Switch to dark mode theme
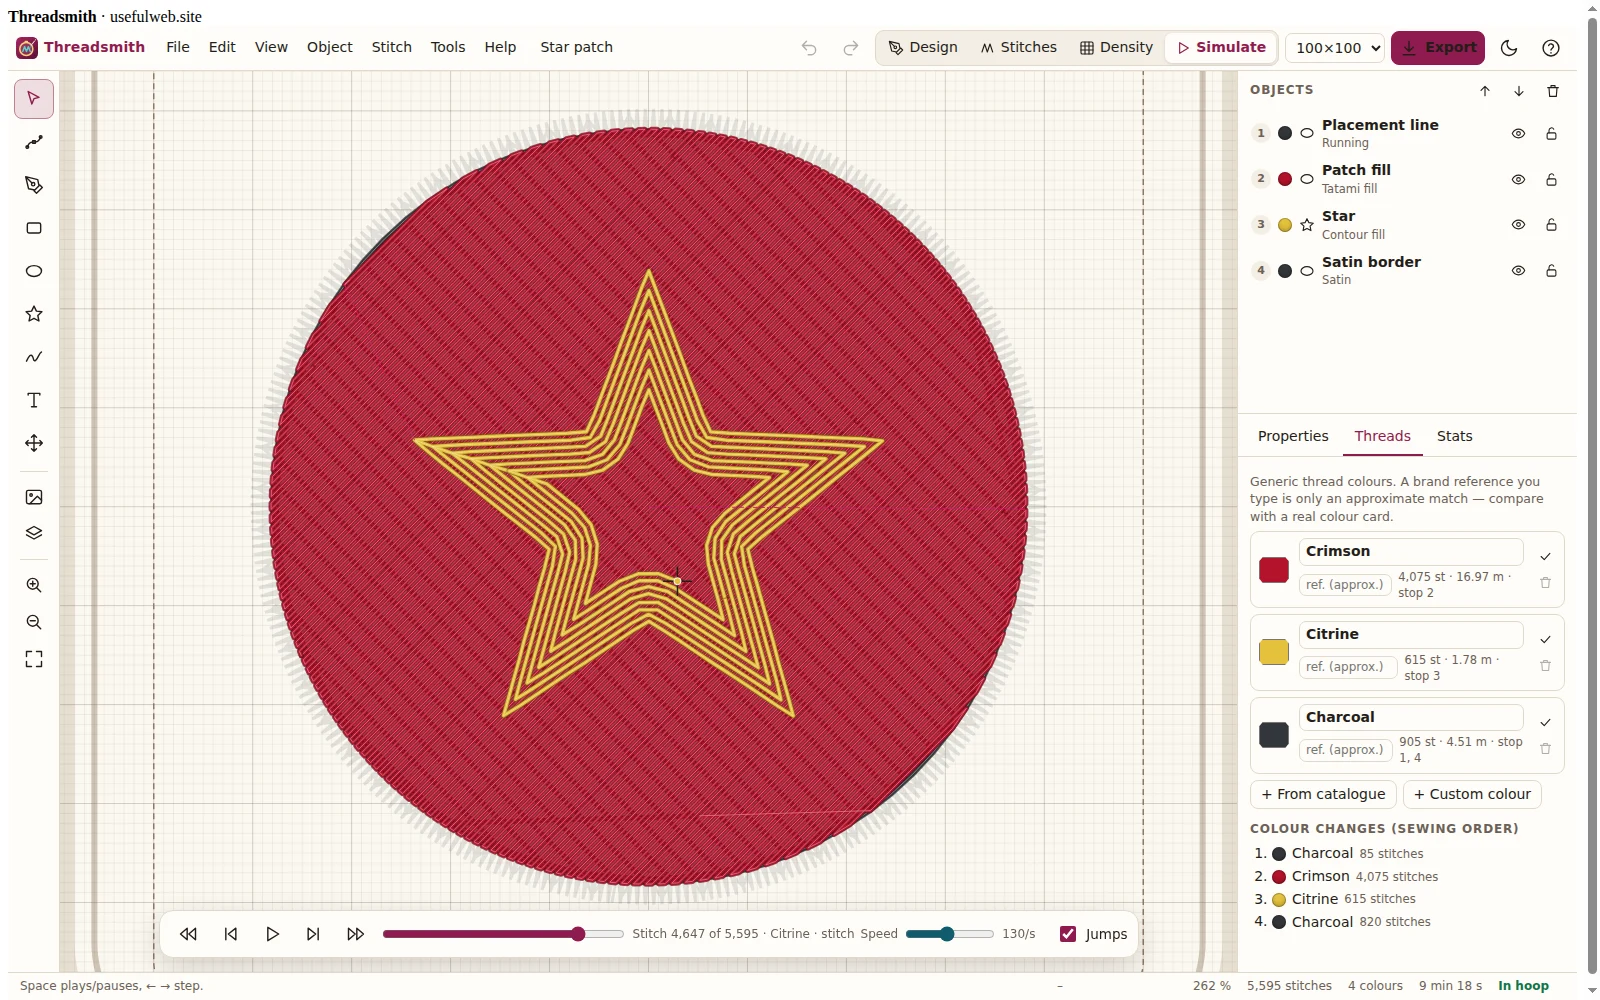 click(x=1510, y=48)
